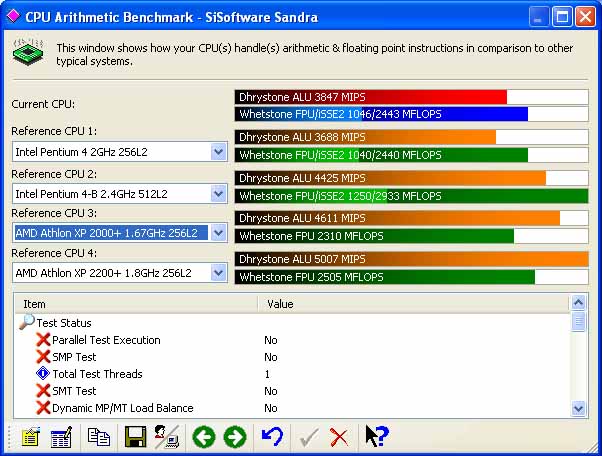Select the Total Test Threads row text
The image size is (602, 456).
pos(98,374)
